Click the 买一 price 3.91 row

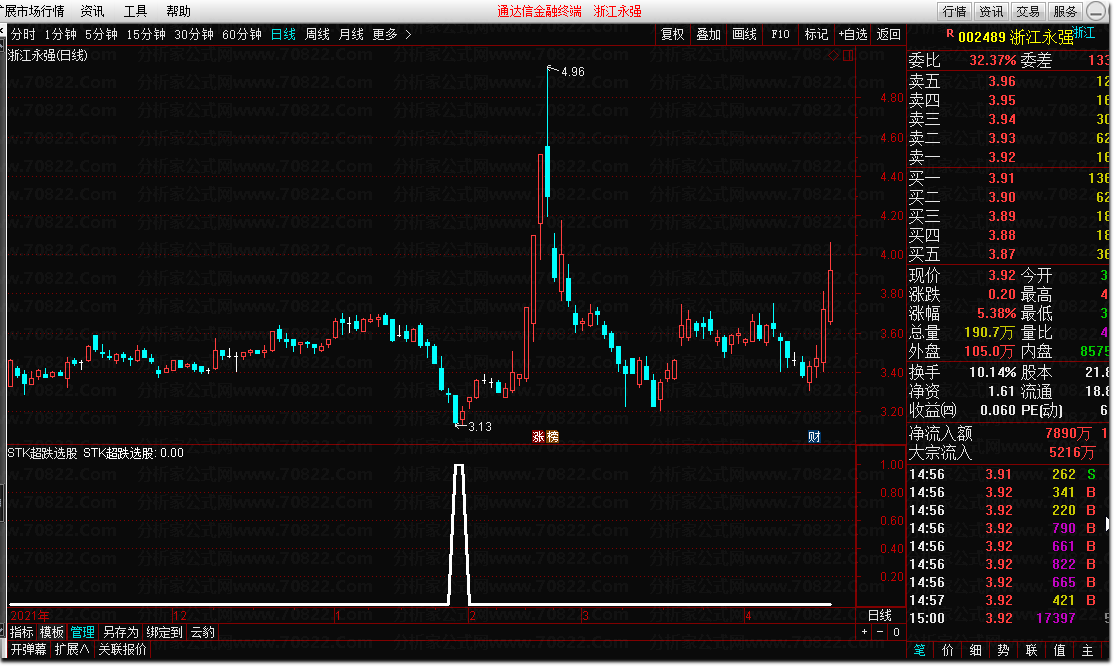coord(1008,178)
